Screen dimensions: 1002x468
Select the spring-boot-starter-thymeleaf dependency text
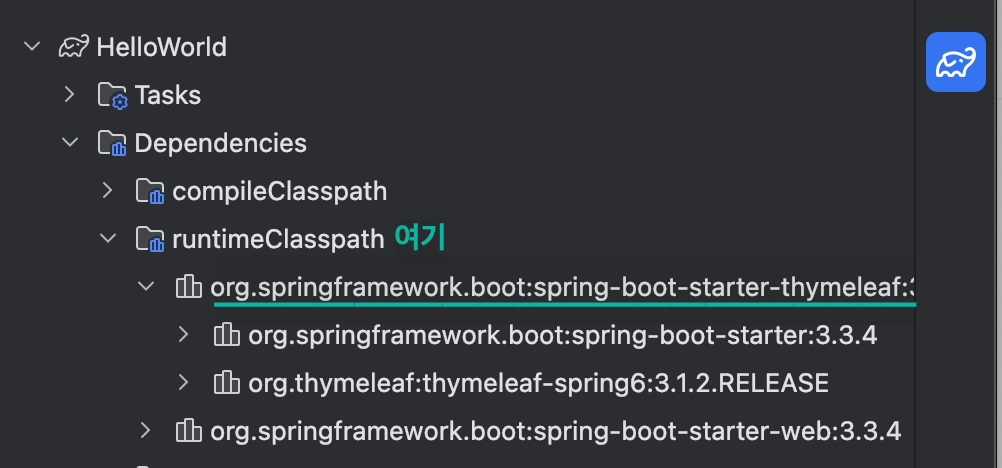point(564,288)
